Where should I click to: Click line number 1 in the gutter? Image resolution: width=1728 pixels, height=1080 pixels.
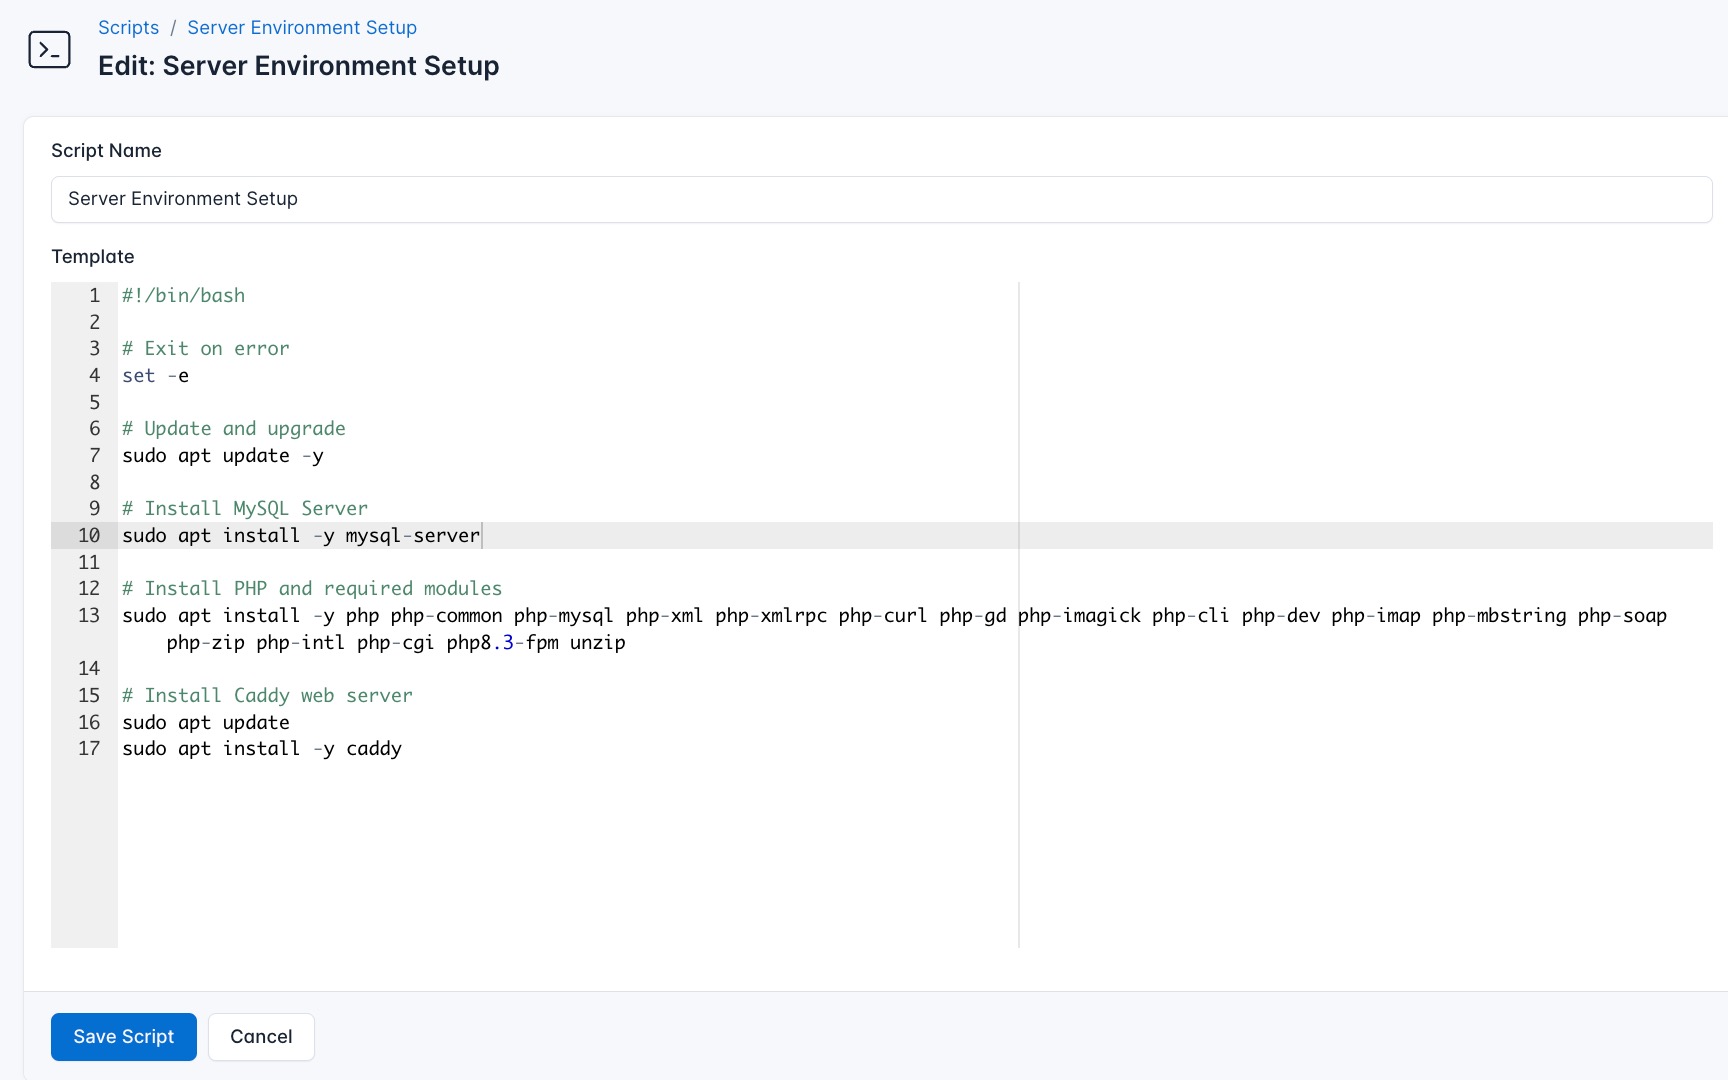pos(95,295)
